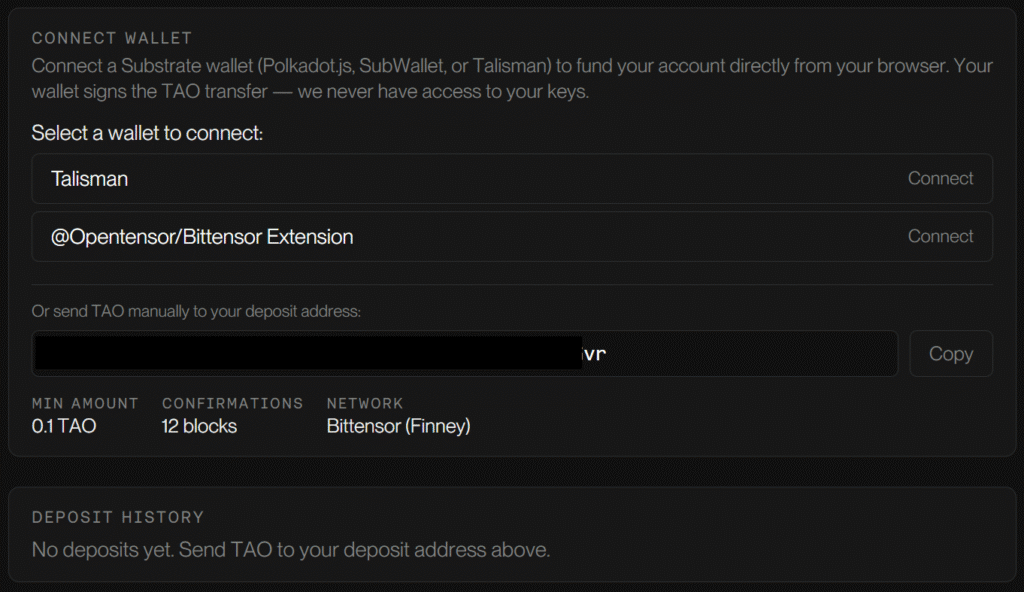Click the 'Or send TAO manually' text
Image resolution: width=1024 pixels, height=592 pixels.
[196, 311]
